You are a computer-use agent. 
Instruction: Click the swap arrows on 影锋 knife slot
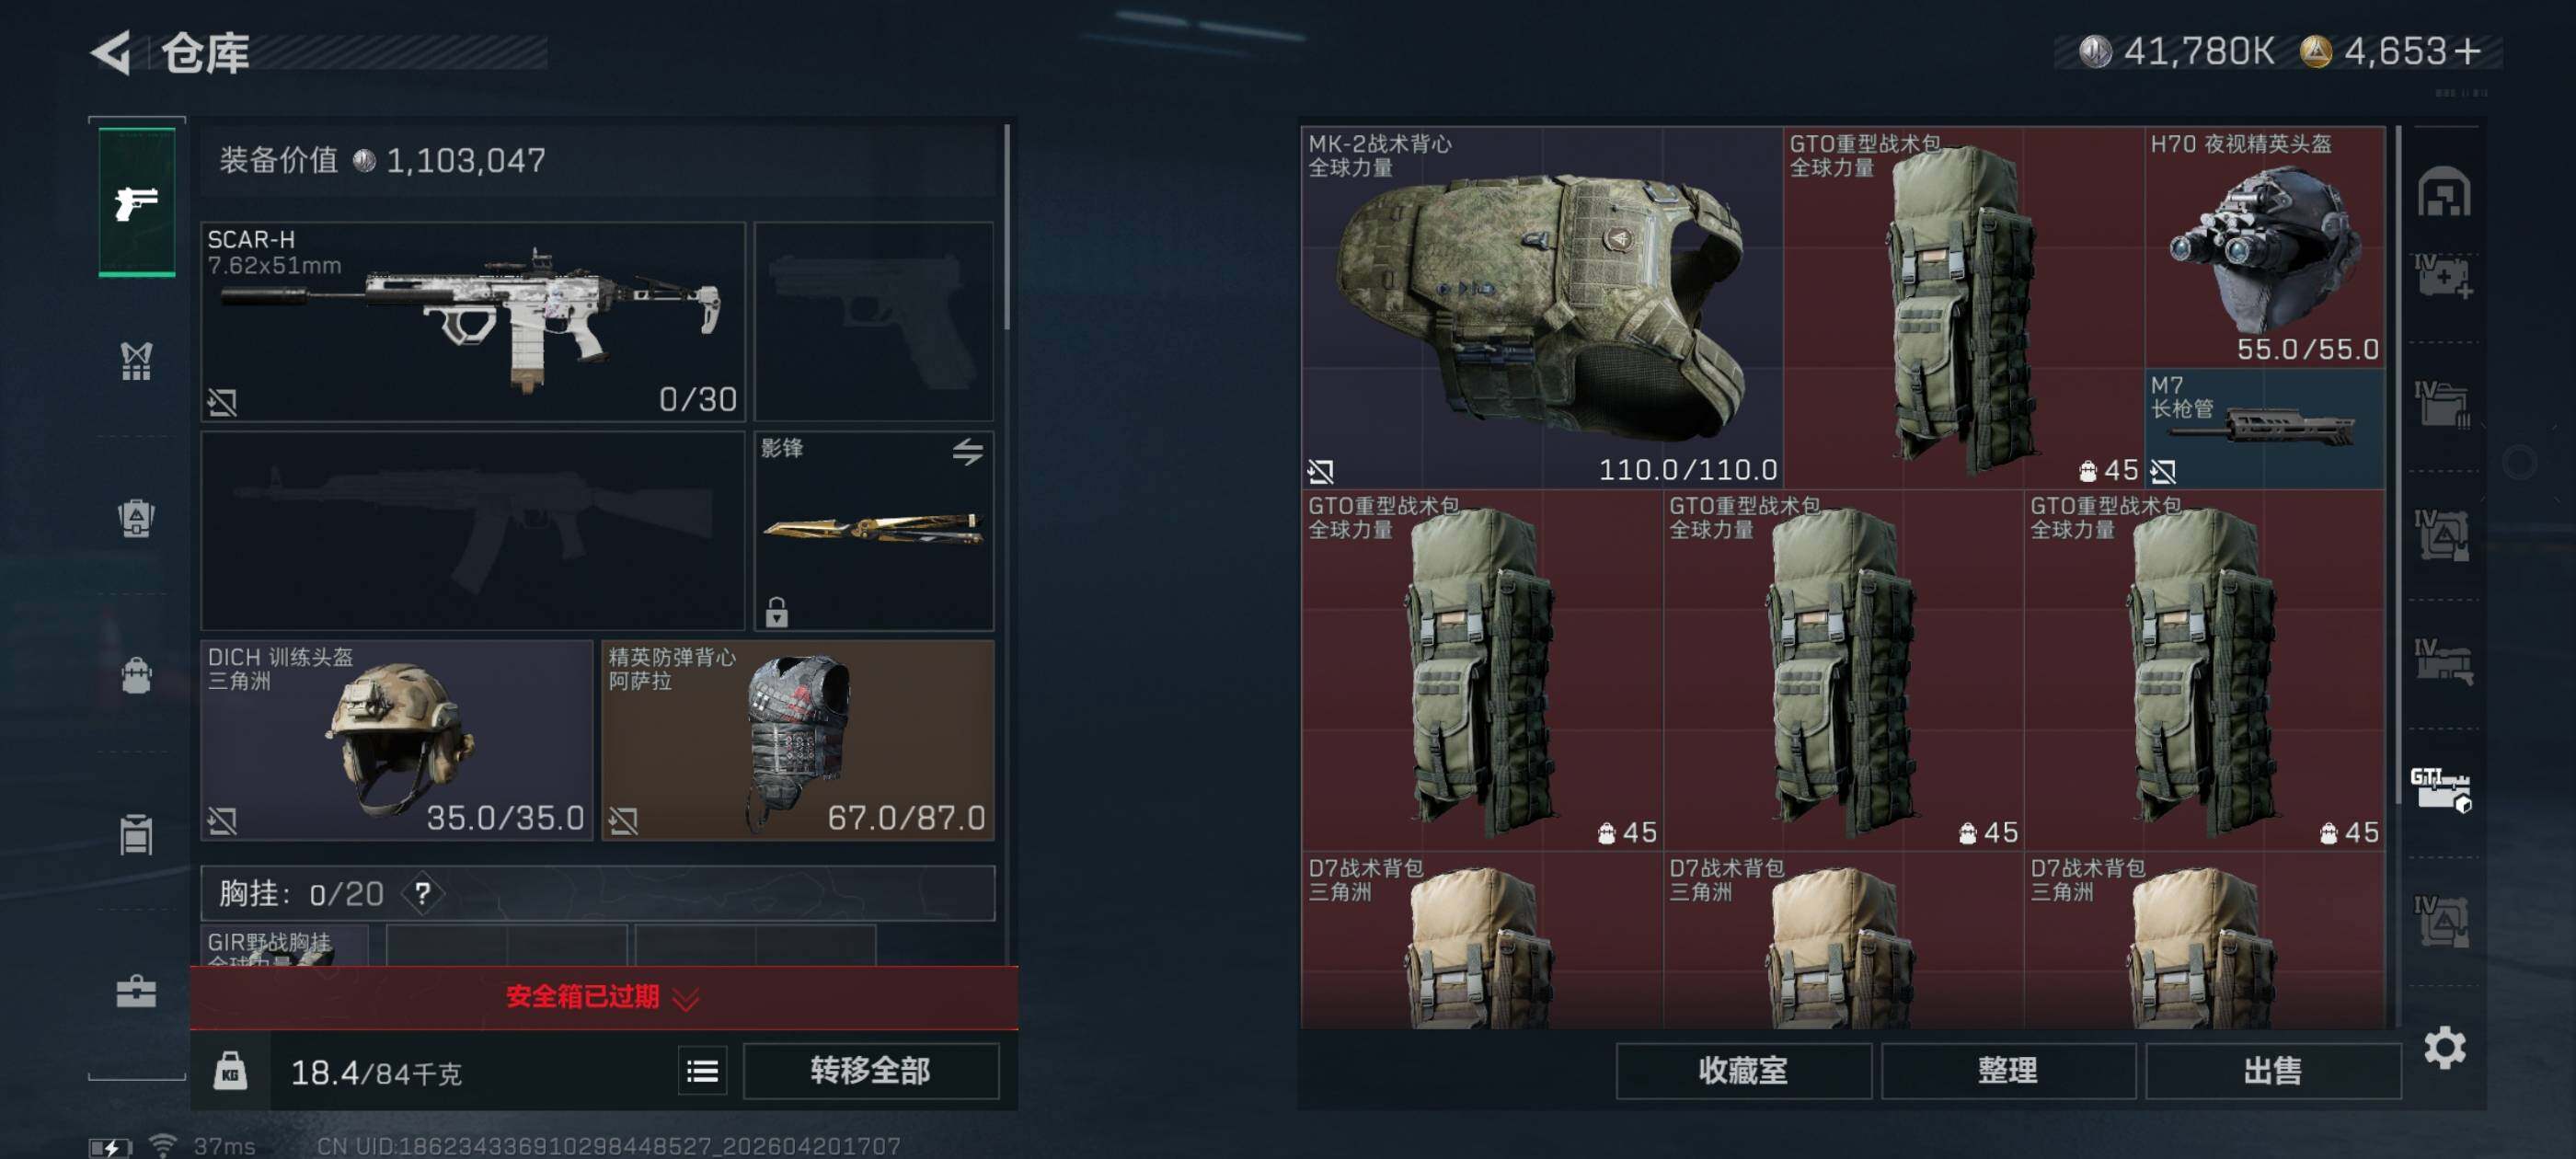[967, 452]
